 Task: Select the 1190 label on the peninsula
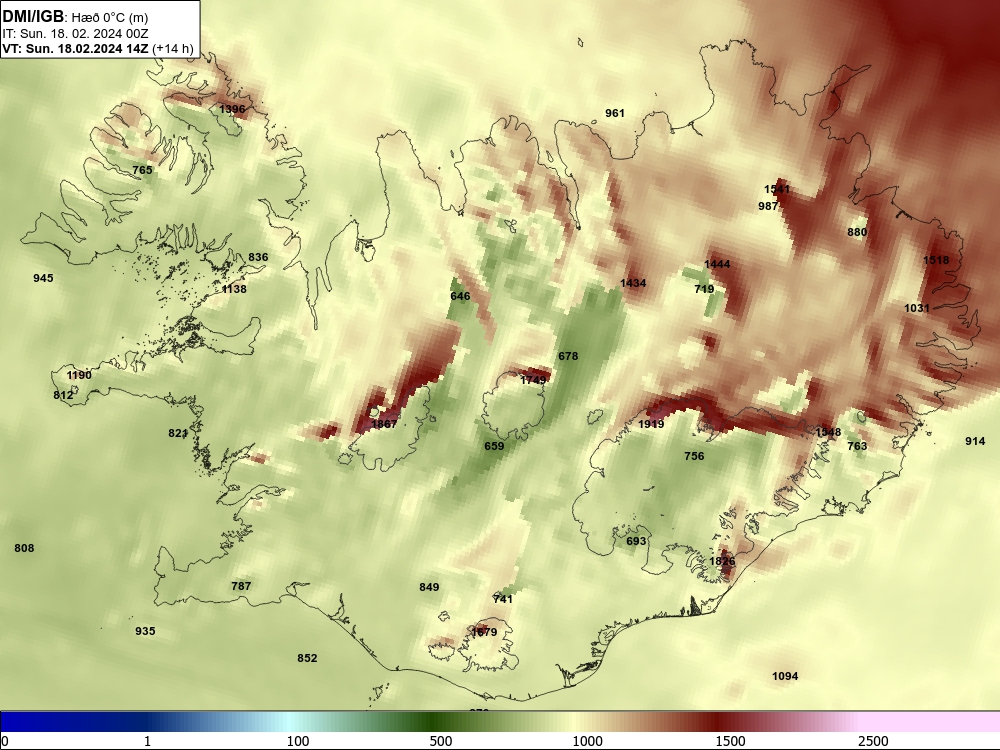point(79,375)
